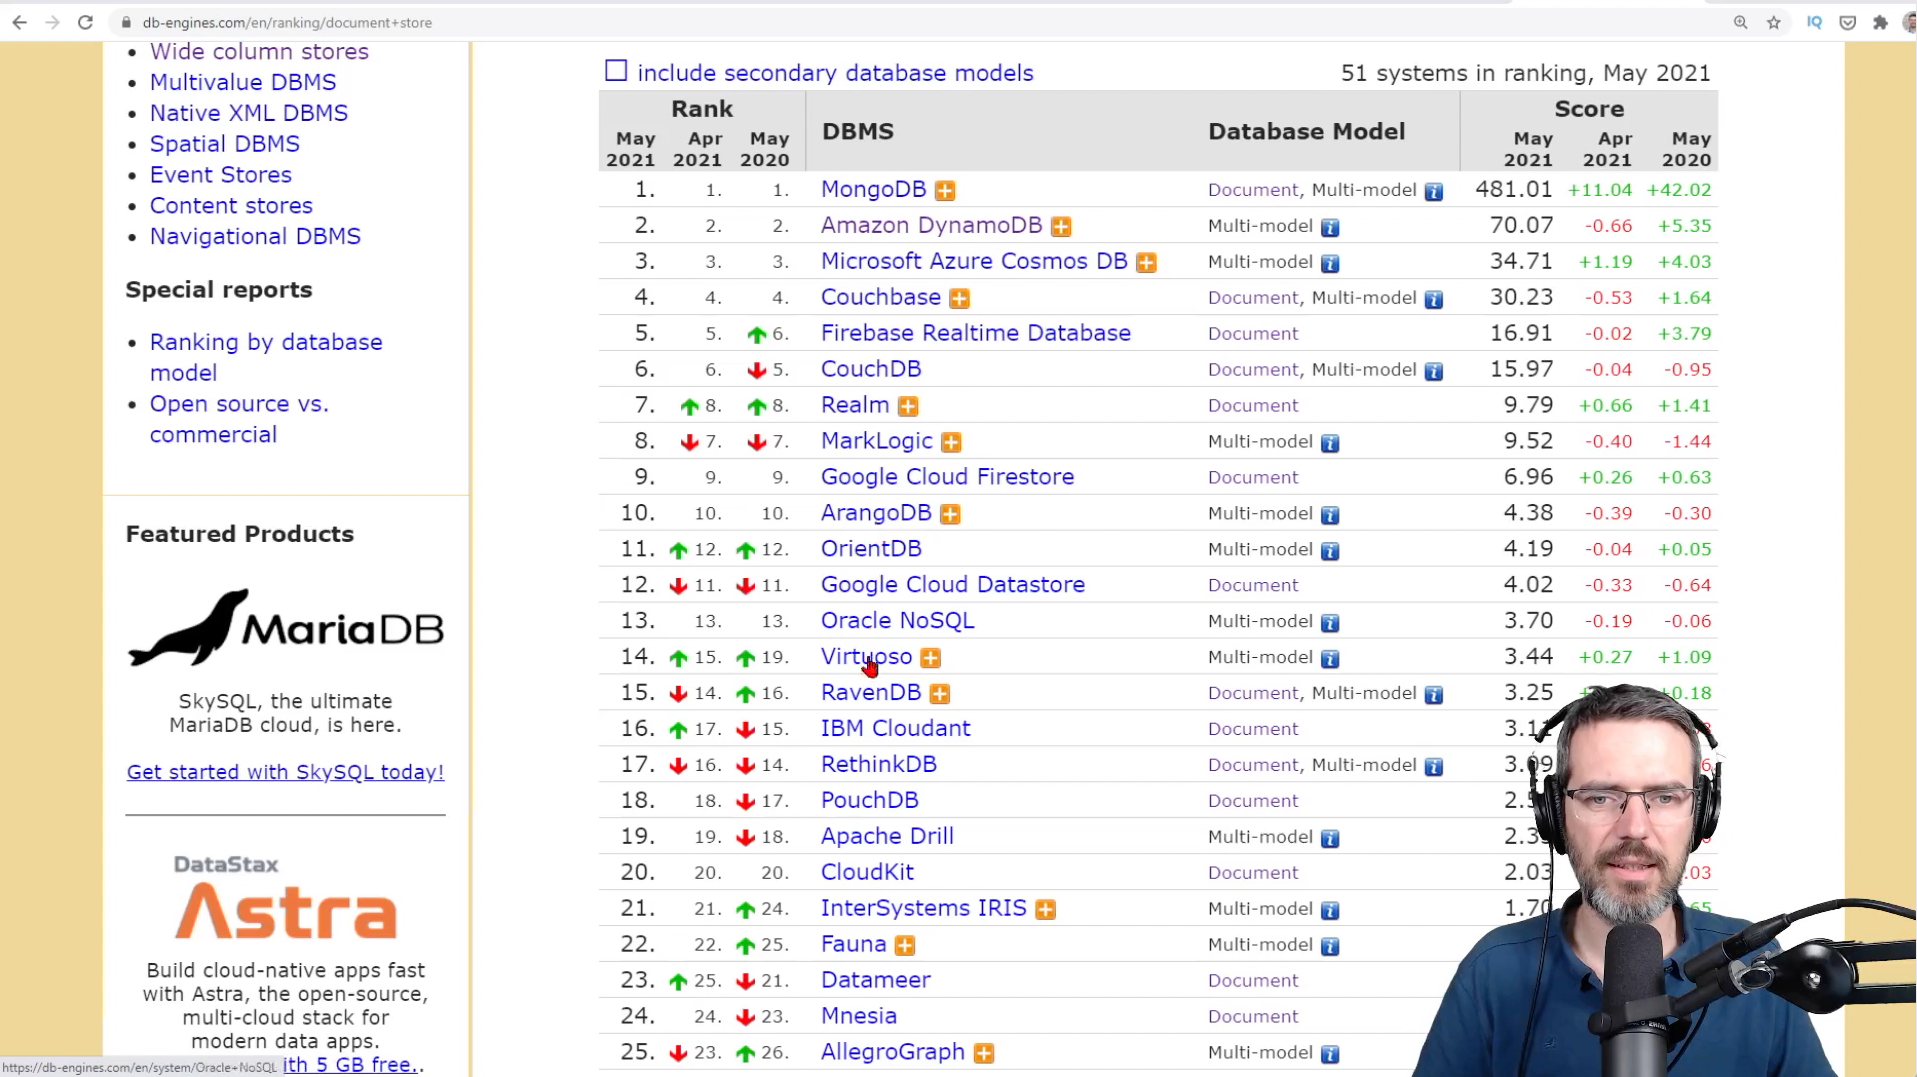
Task: Click the plus icon next to AllegroGraph
Action: [x=984, y=1053]
